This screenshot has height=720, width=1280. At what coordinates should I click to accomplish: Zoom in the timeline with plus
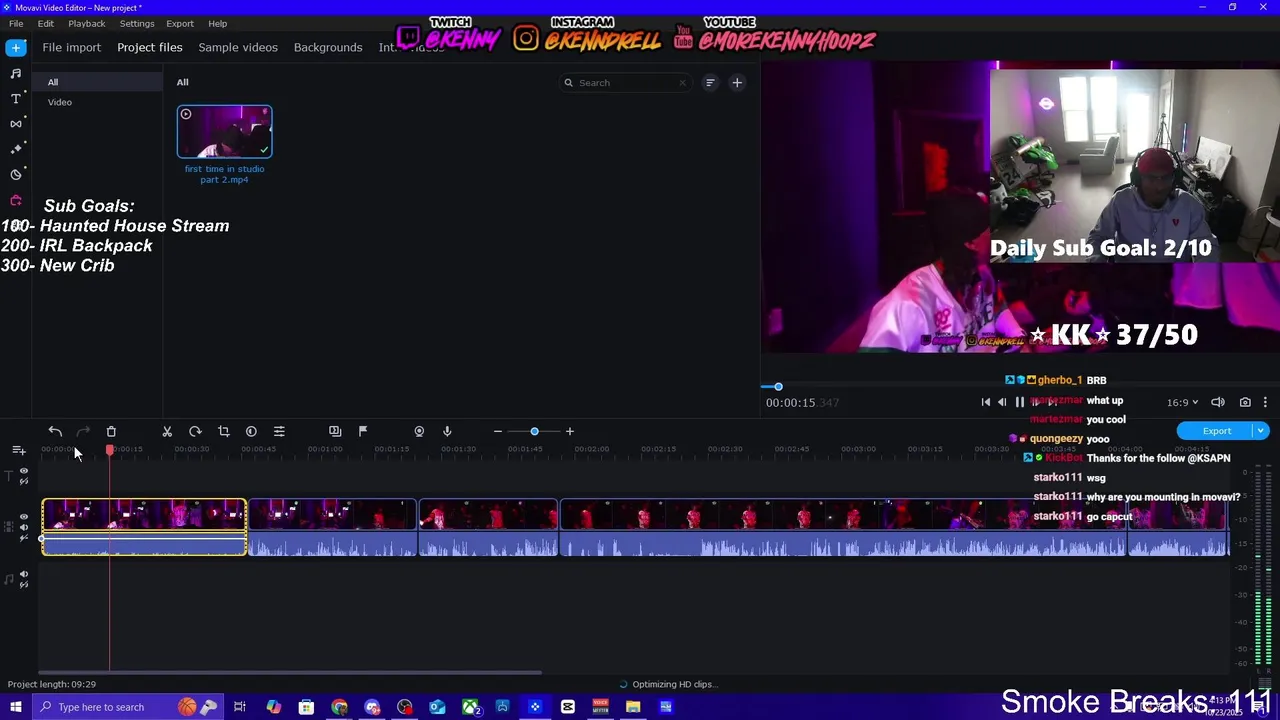point(570,431)
